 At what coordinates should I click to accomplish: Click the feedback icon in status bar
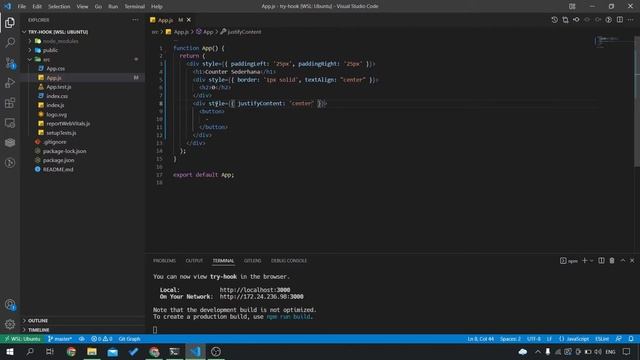pos(619,339)
